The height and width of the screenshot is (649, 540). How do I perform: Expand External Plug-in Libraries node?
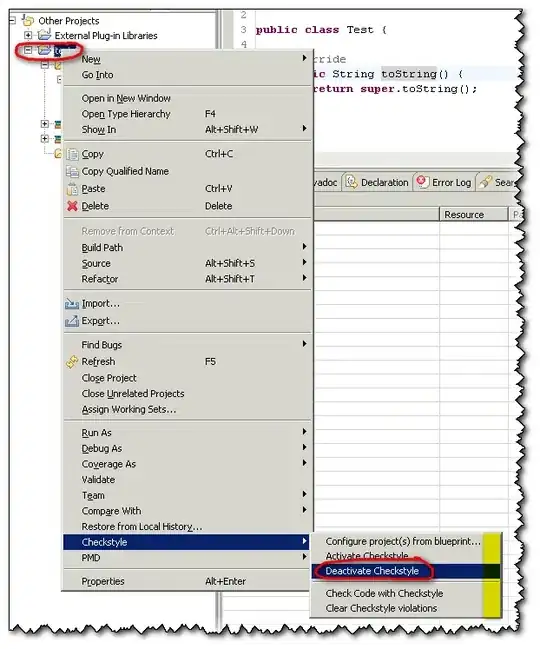pos(28,35)
